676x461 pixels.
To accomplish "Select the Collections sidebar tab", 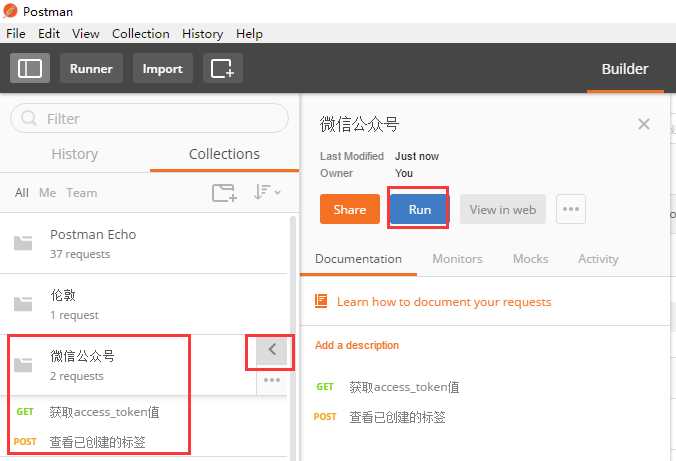I will pyautogui.click(x=224, y=154).
